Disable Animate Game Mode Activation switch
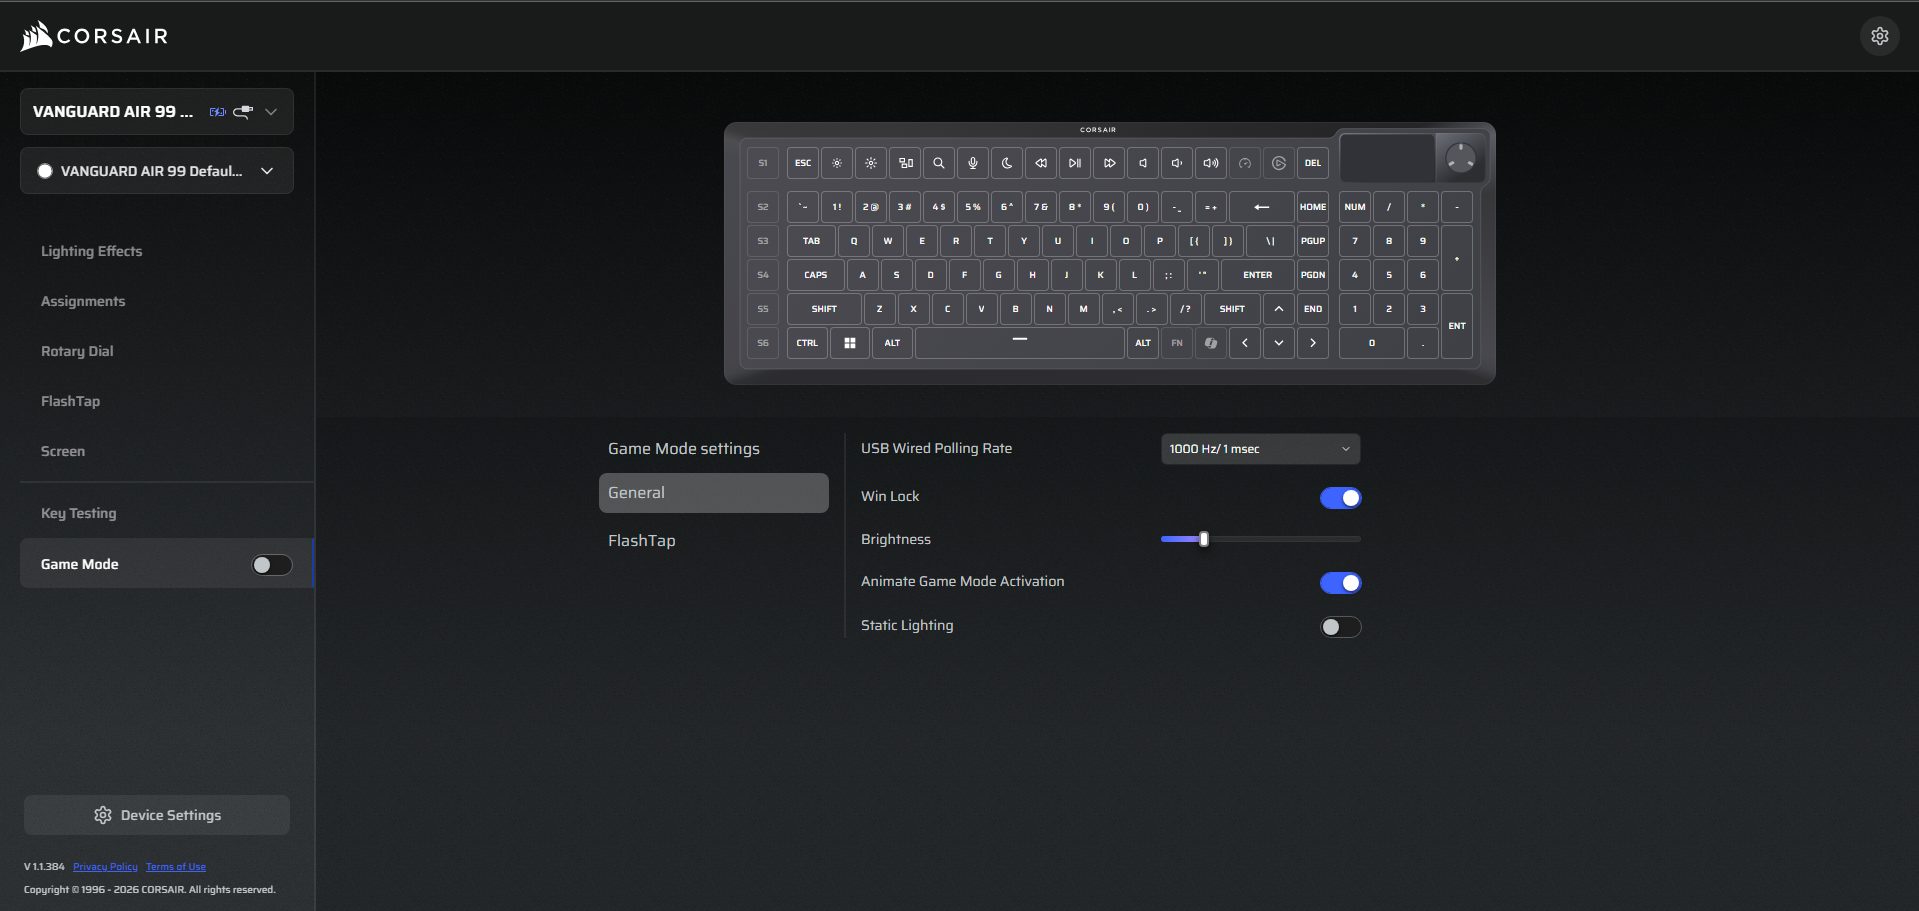The image size is (1919, 911). (x=1340, y=583)
